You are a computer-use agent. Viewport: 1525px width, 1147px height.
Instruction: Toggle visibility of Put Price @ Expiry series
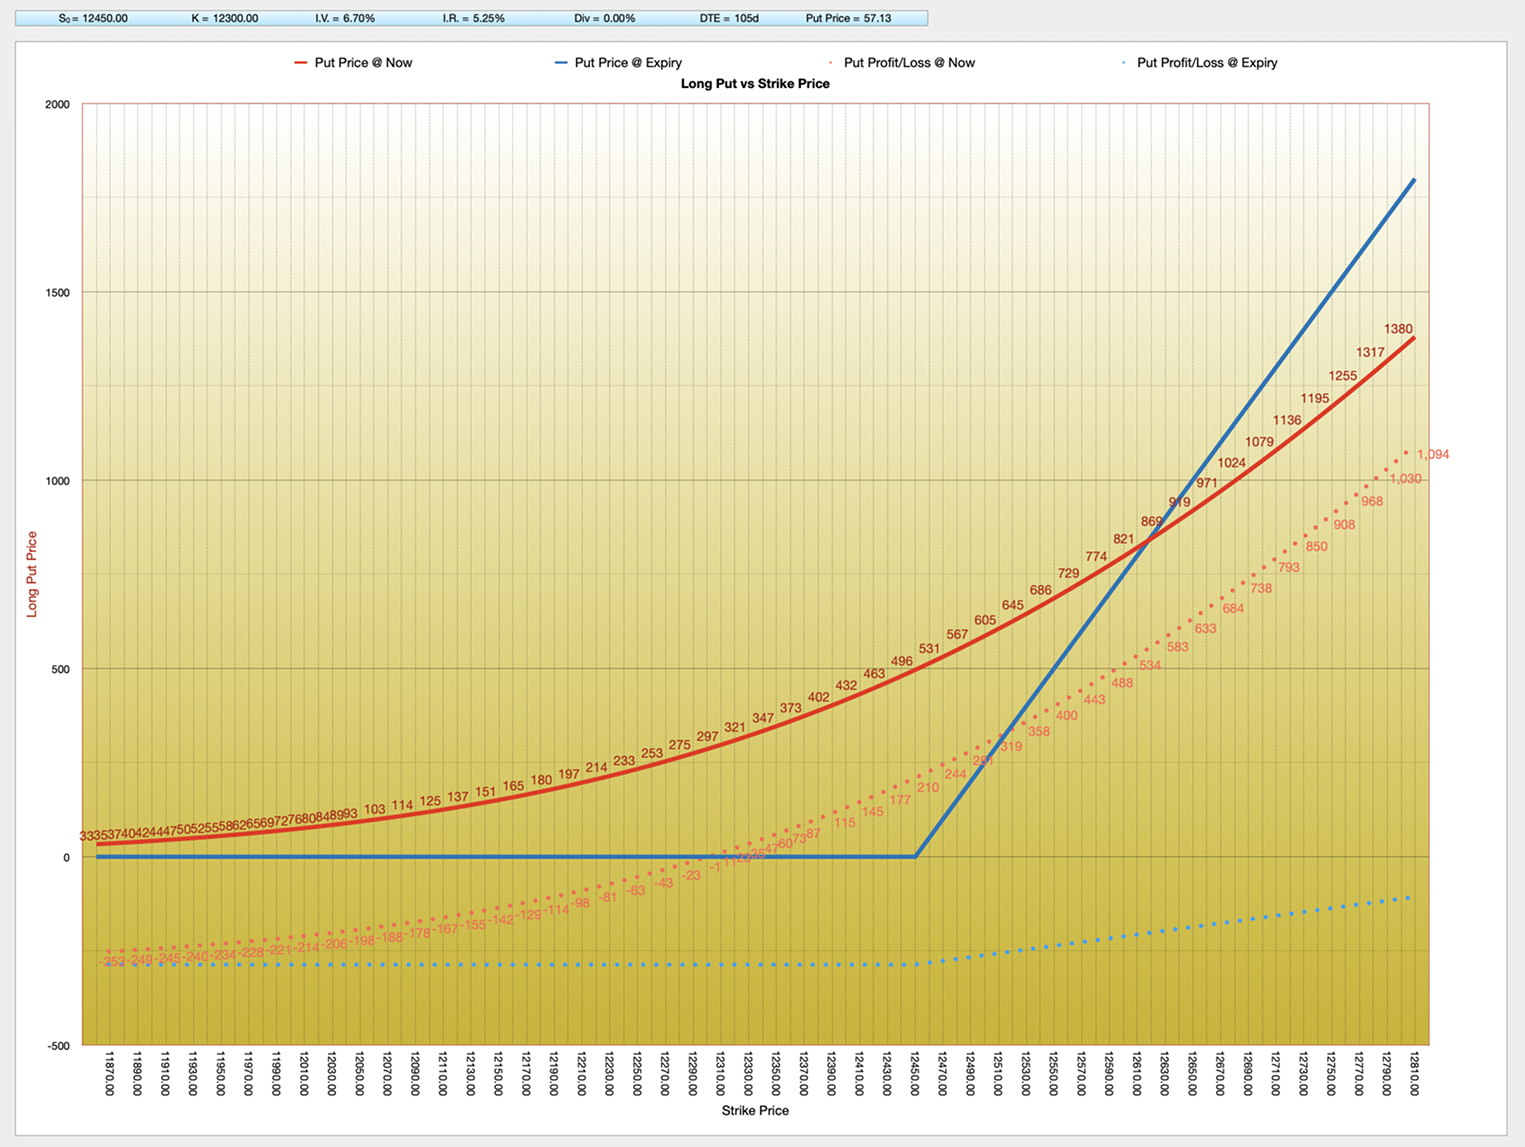point(630,62)
